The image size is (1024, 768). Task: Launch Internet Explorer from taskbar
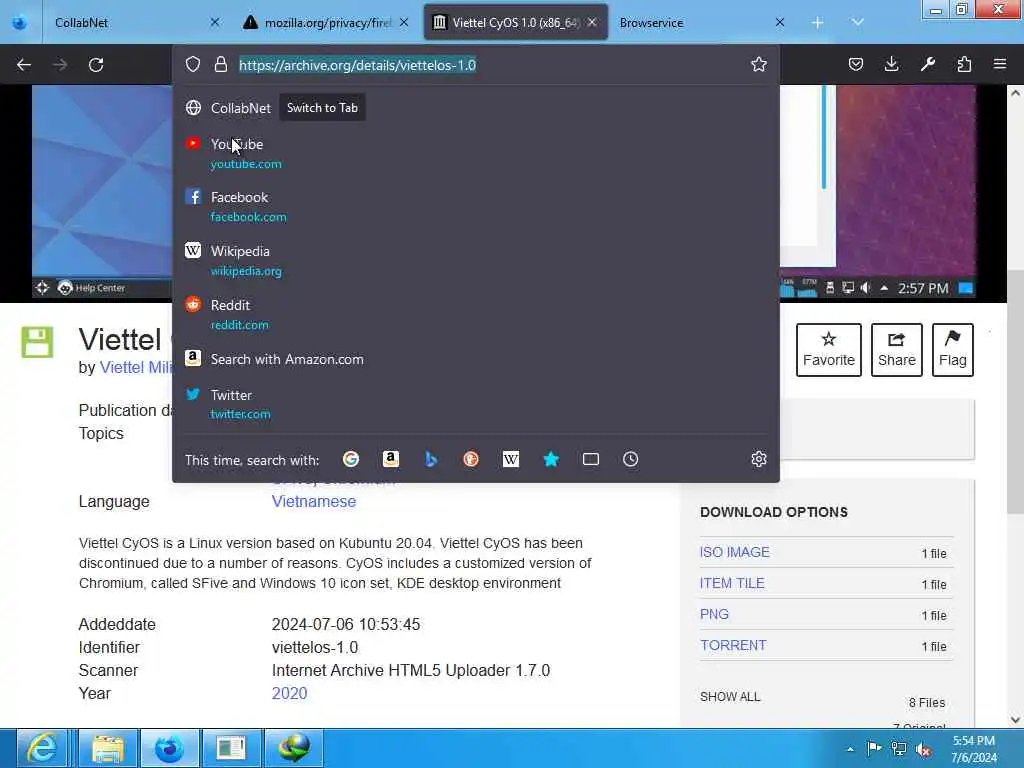(x=43, y=748)
